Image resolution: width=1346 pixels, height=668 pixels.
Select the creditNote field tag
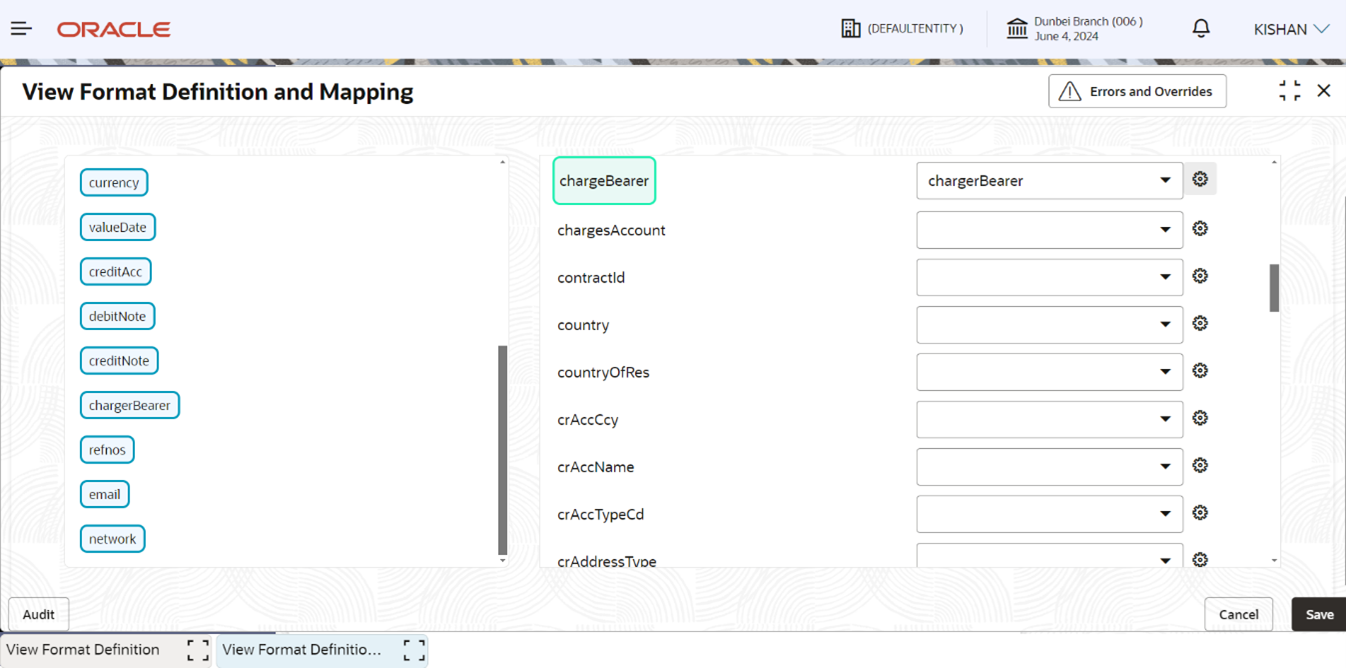(x=119, y=361)
